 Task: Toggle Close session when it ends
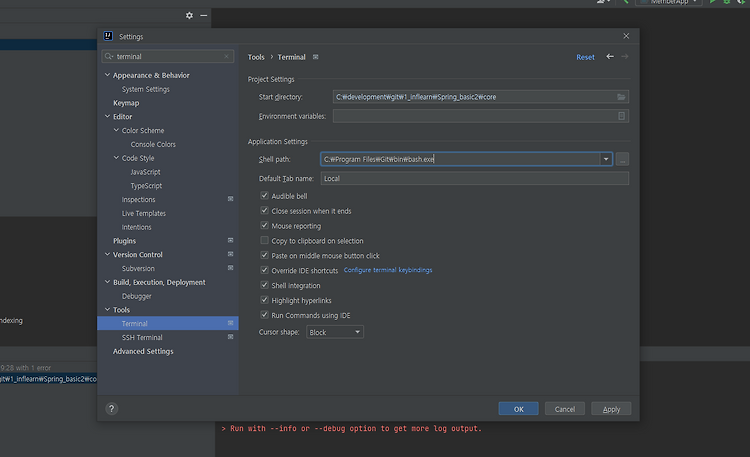point(265,211)
